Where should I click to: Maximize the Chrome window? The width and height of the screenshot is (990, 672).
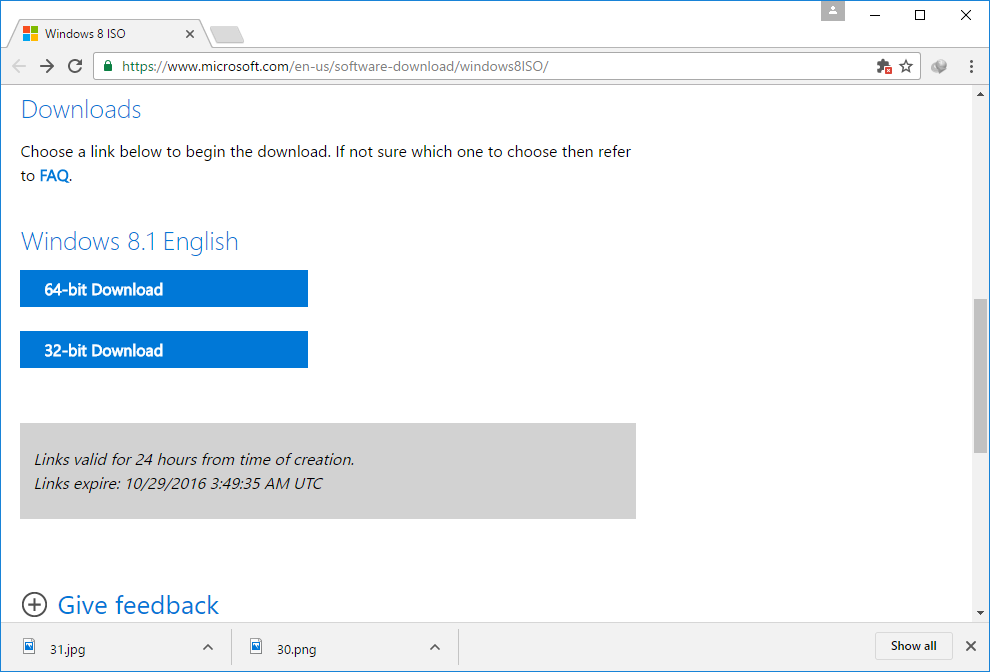coord(920,15)
